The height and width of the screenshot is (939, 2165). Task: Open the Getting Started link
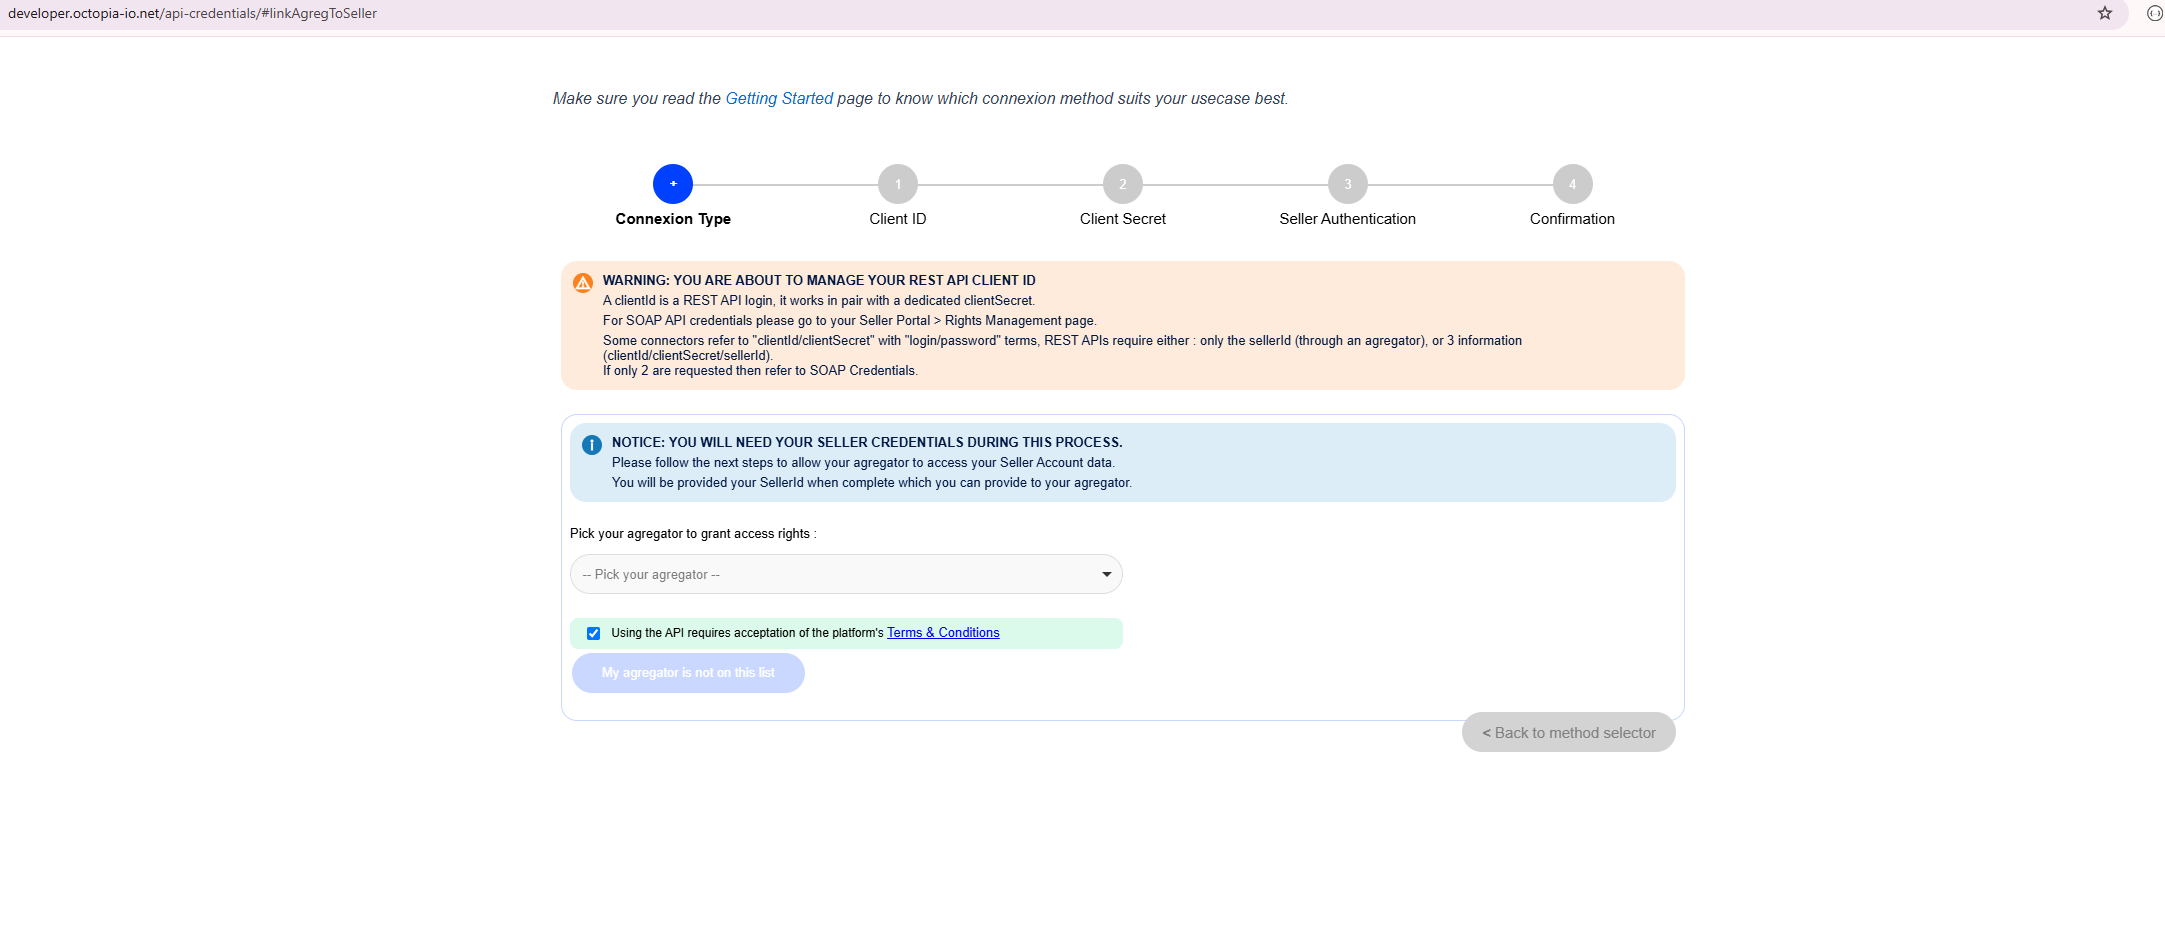click(779, 98)
